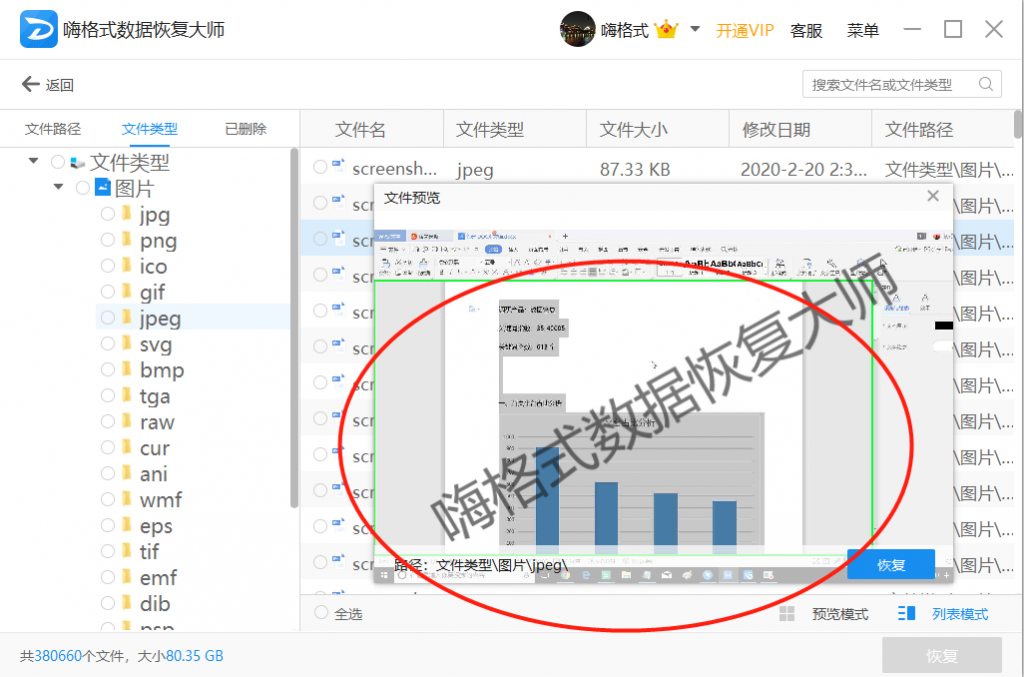Click the app logo icon
This screenshot has height=677, width=1024.
point(39,29)
